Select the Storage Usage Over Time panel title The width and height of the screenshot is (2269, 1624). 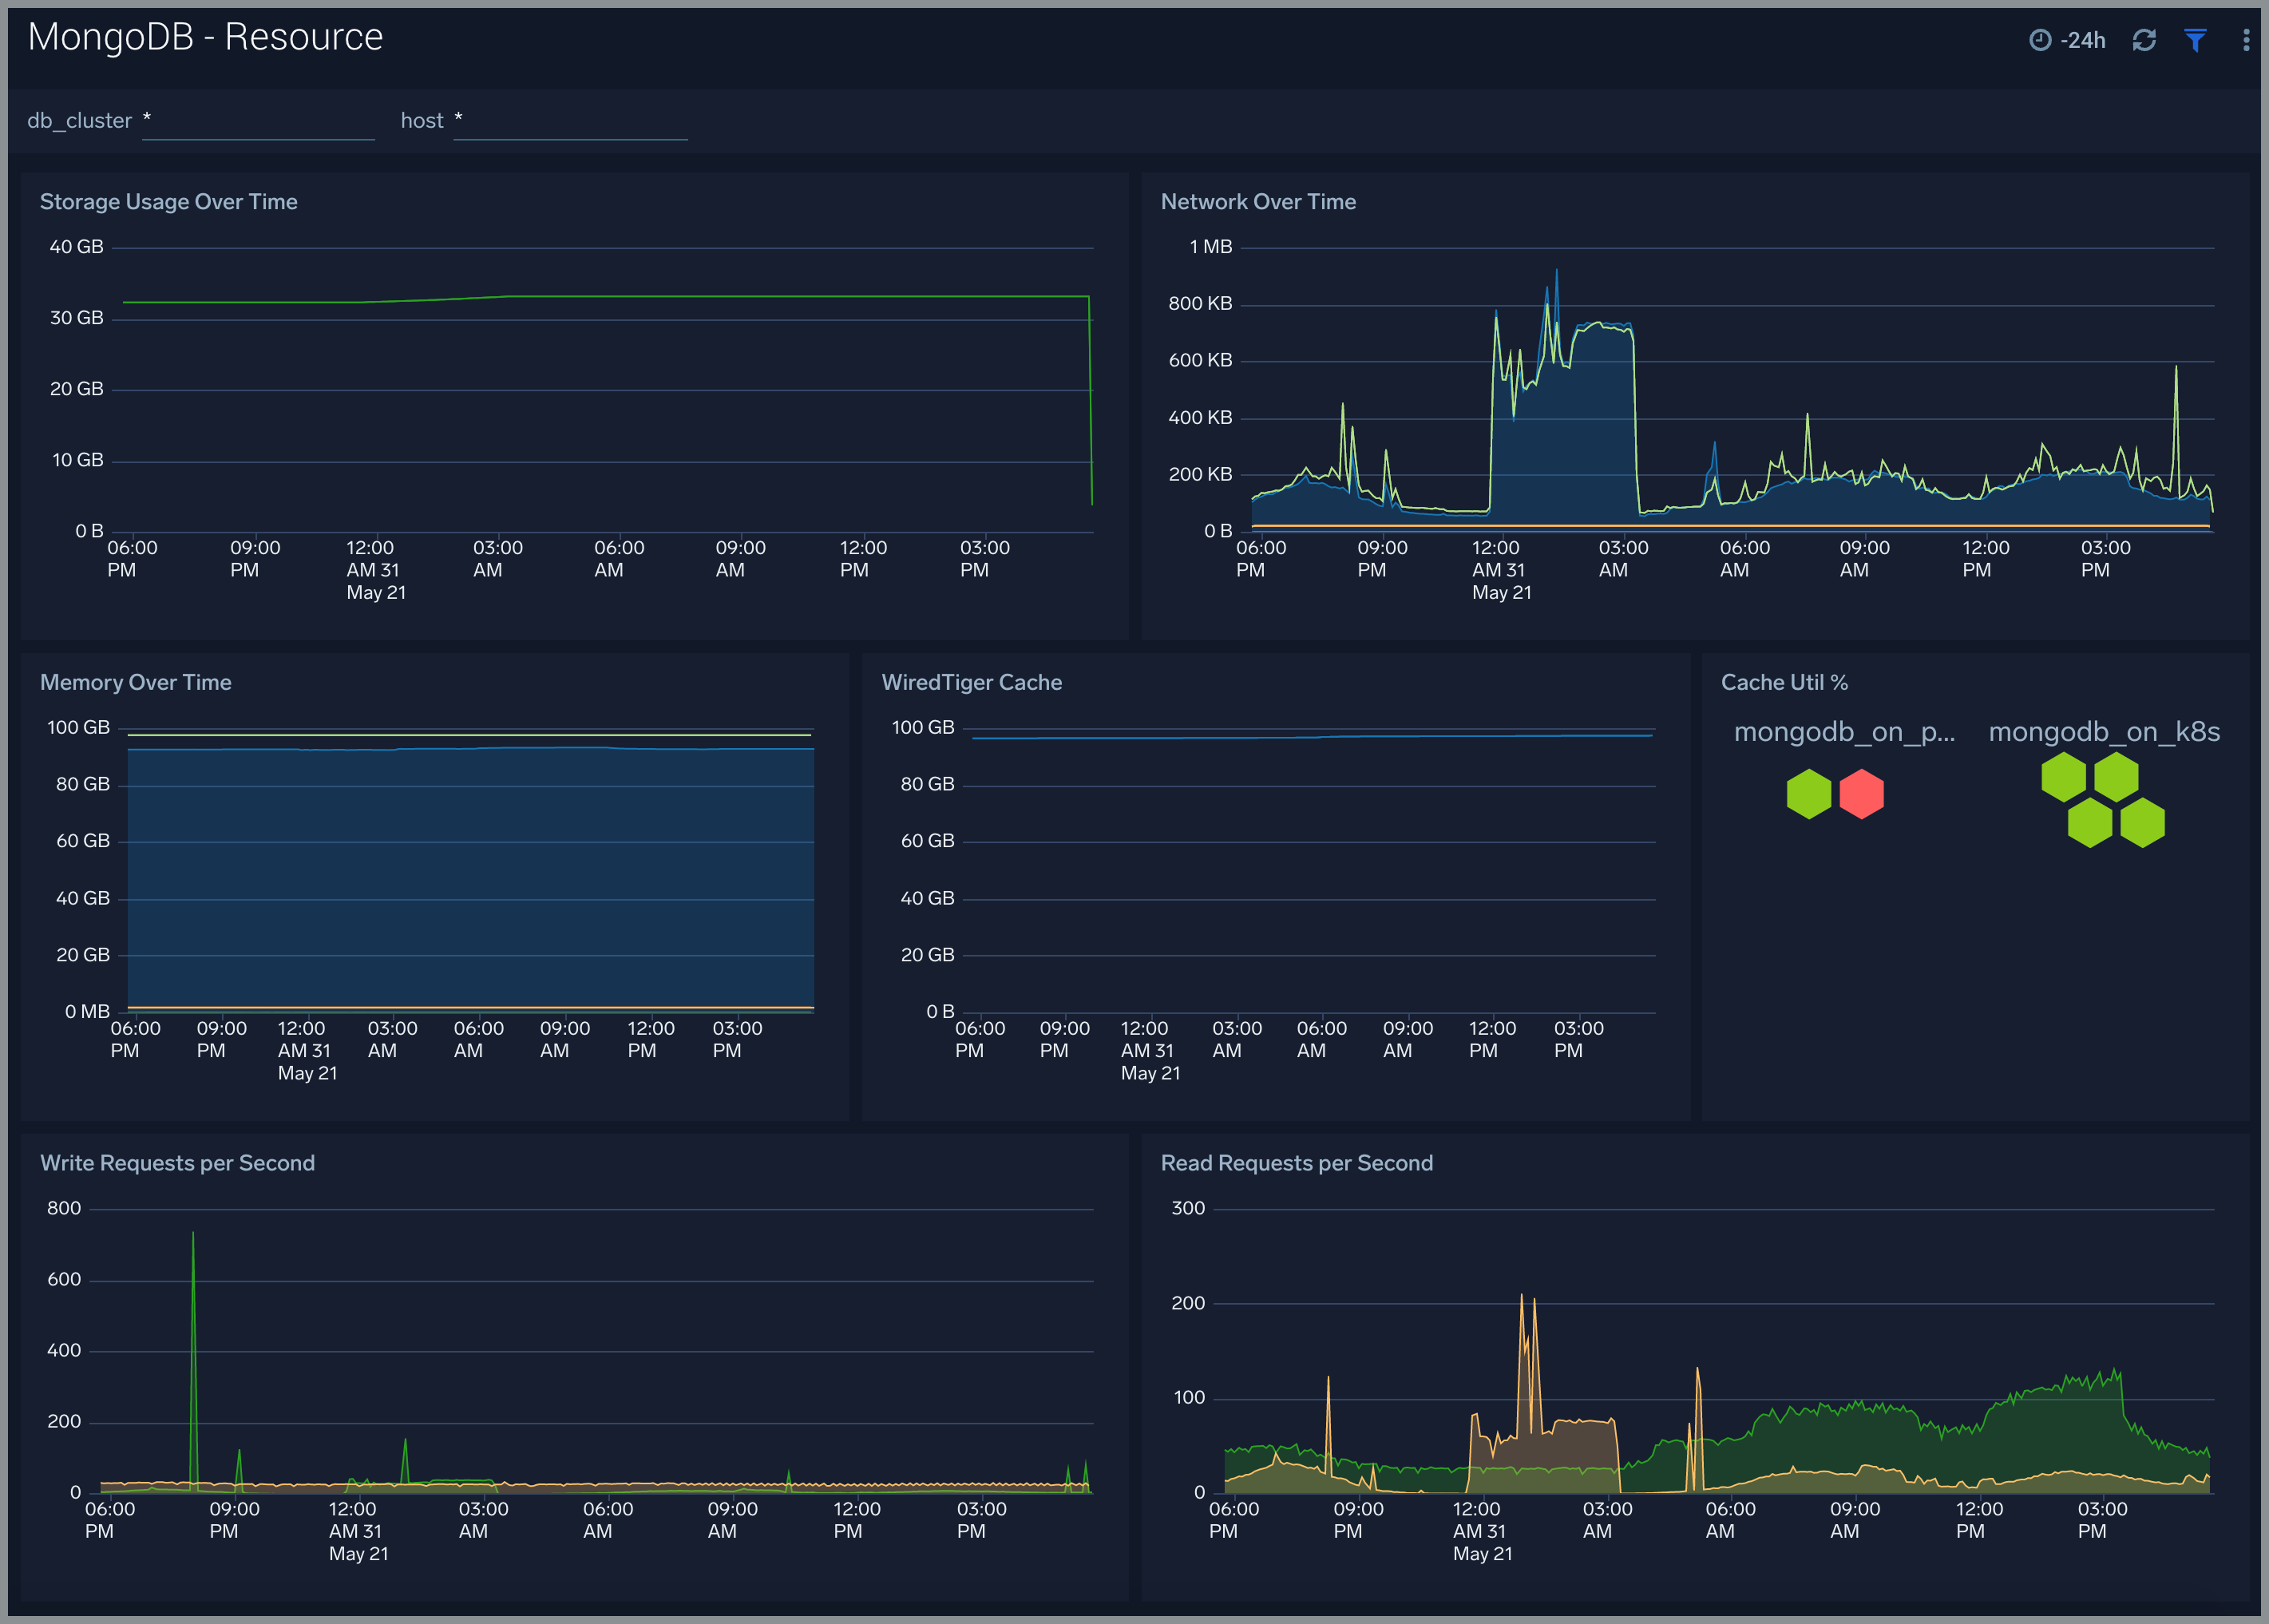168,201
